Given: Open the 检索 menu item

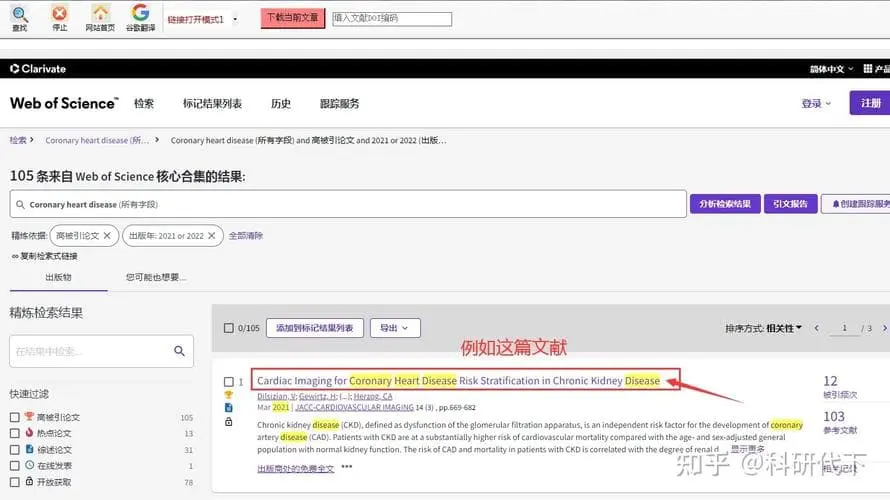Looking at the screenshot, I should click(x=144, y=104).
